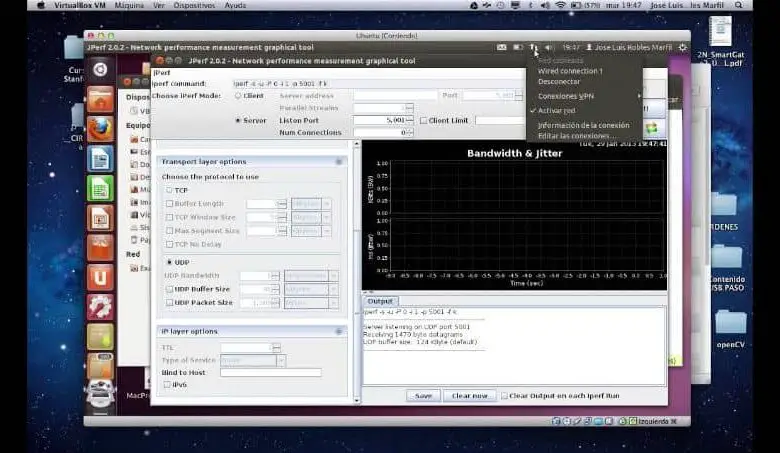Click the Save output button
This screenshot has width=780, height=453.
click(x=423, y=396)
